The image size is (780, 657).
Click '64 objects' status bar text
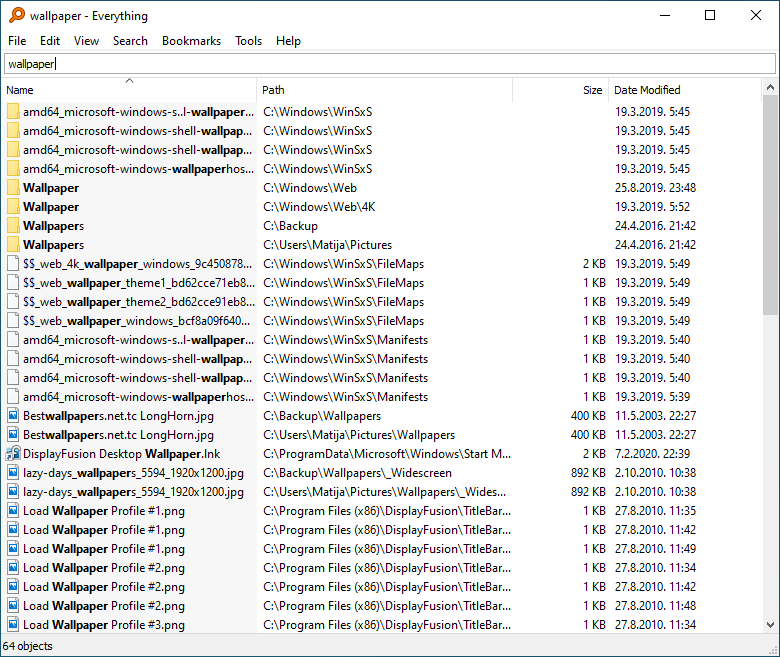tap(27, 646)
